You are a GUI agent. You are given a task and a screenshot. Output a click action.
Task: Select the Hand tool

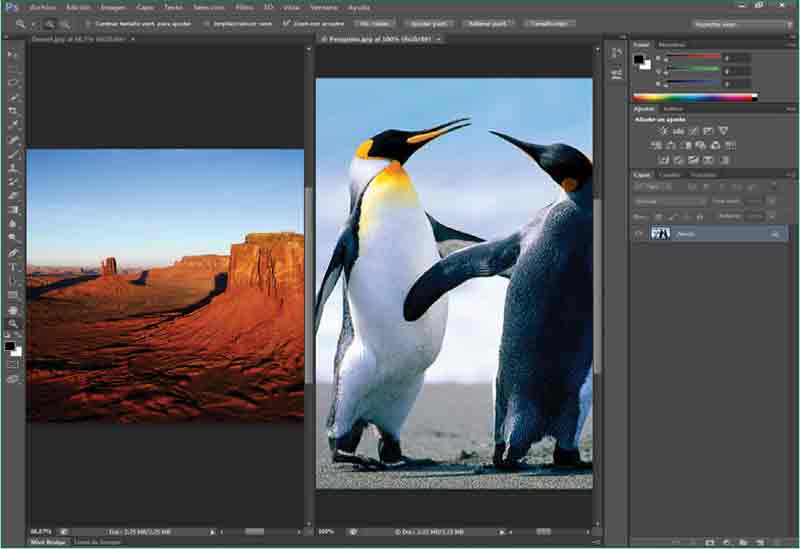pos(13,309)
